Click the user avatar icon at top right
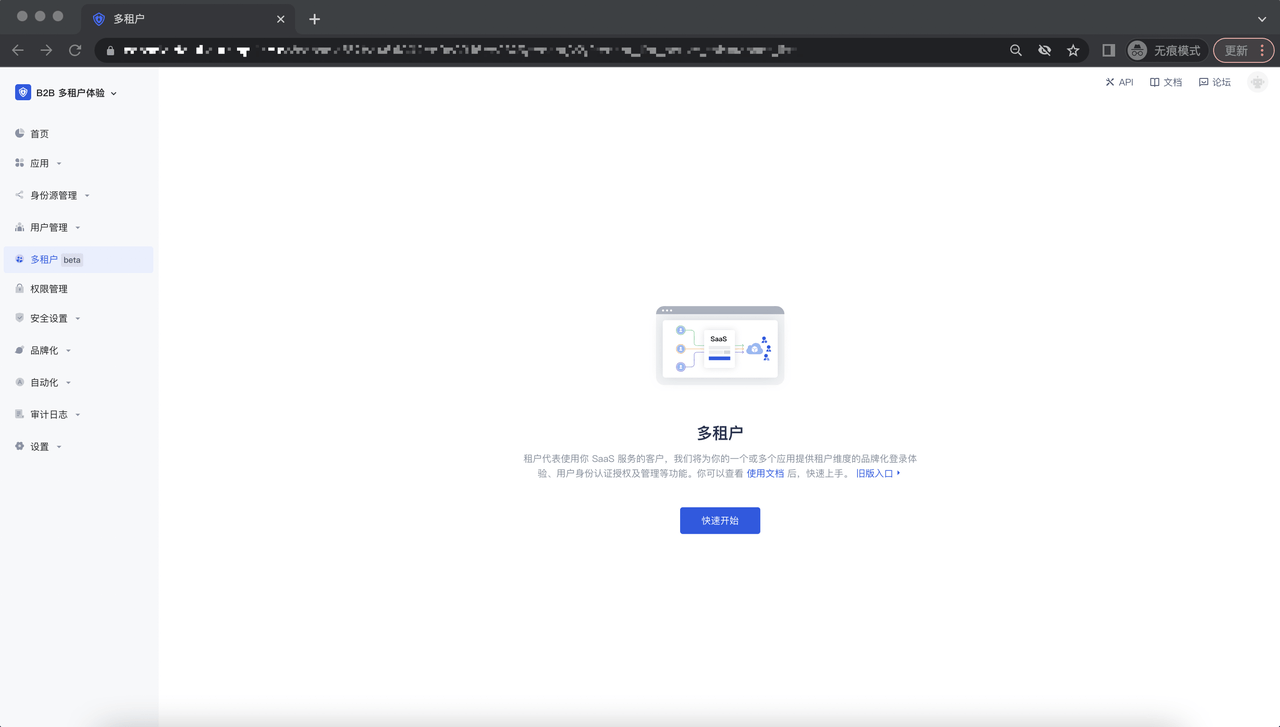Screen dimensions: 1280x727 click(1257, 82)
